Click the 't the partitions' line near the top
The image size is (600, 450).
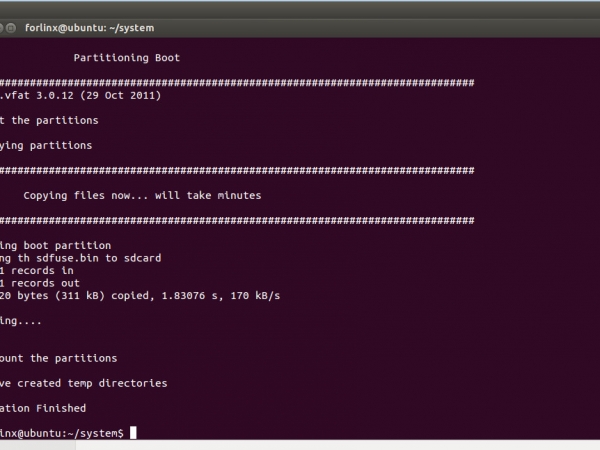(x=49, y=120)
